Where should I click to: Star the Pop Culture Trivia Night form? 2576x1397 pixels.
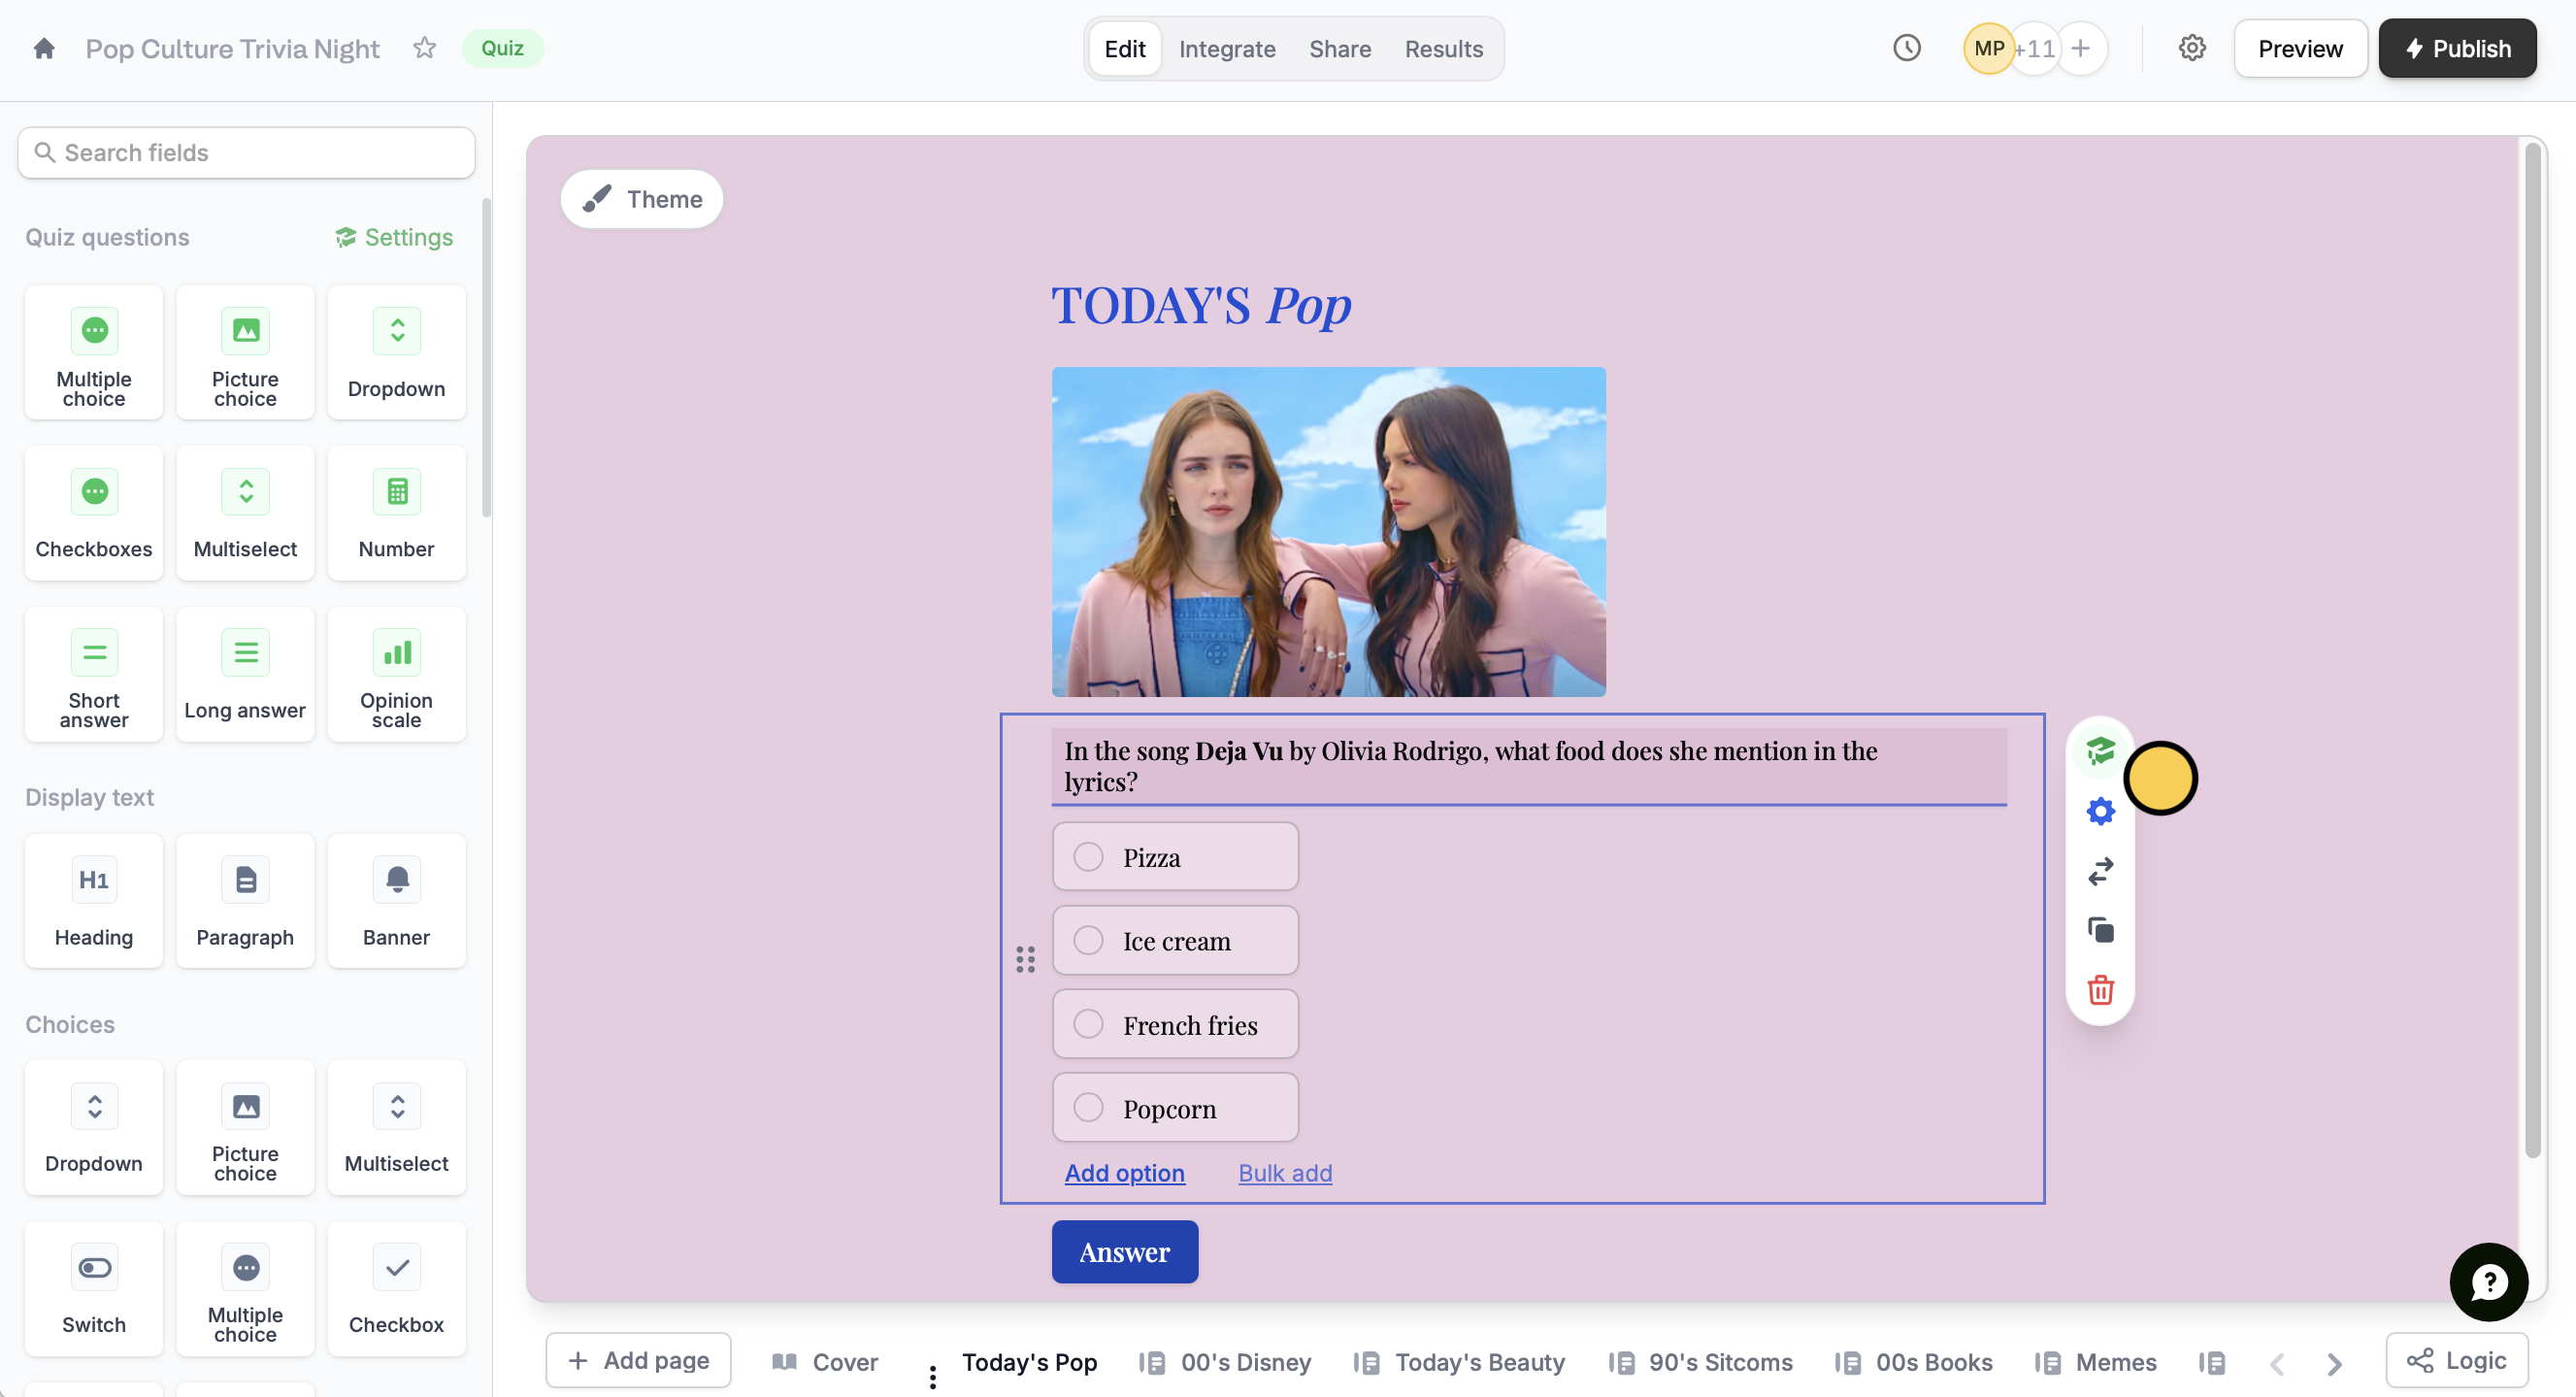point(424,48)
